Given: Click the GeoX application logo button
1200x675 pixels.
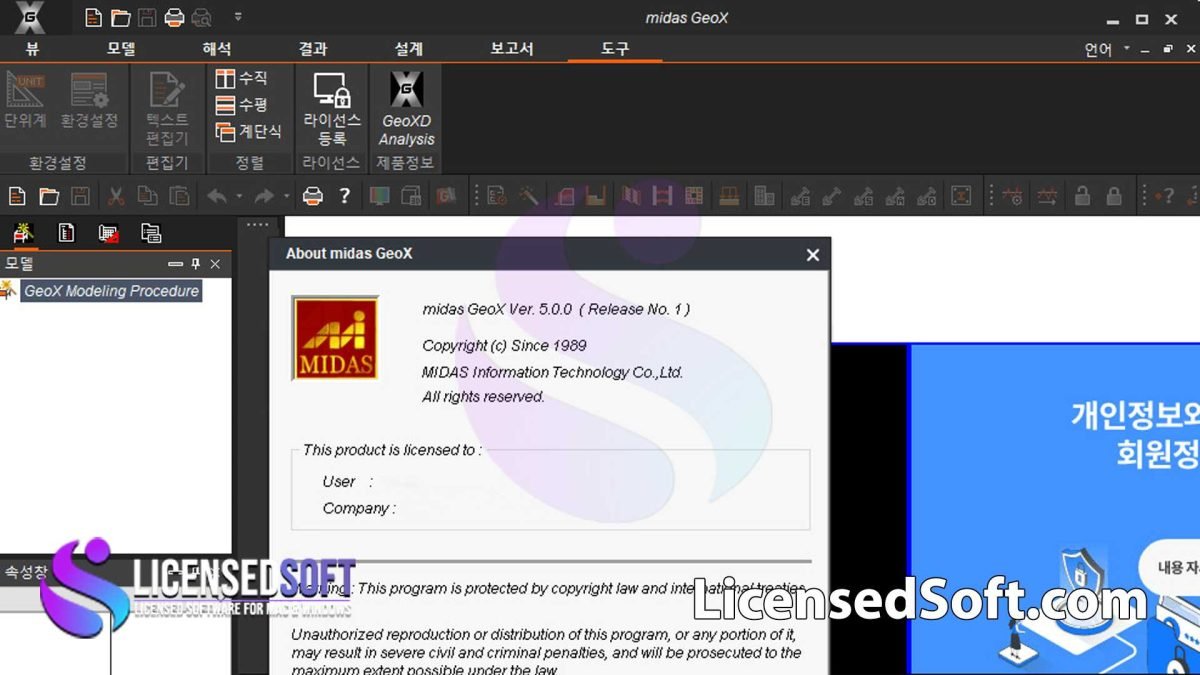Looking at the screenshot, I should pos(29,17).
